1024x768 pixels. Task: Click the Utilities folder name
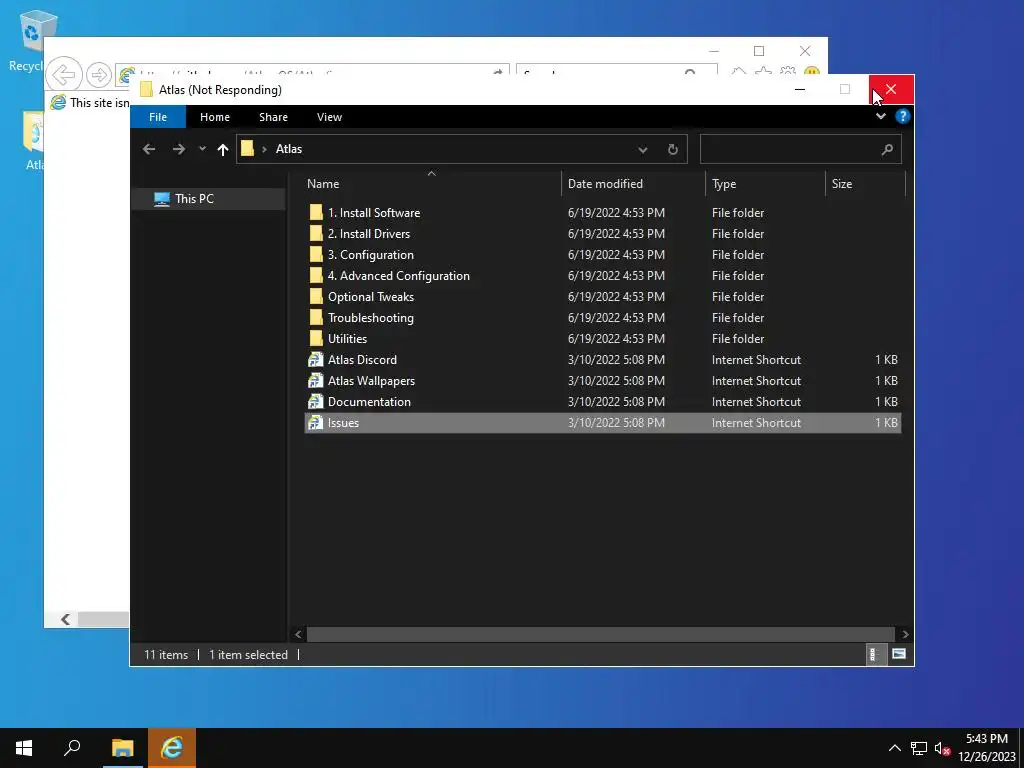pyautogui.click(x=347, y=338)
